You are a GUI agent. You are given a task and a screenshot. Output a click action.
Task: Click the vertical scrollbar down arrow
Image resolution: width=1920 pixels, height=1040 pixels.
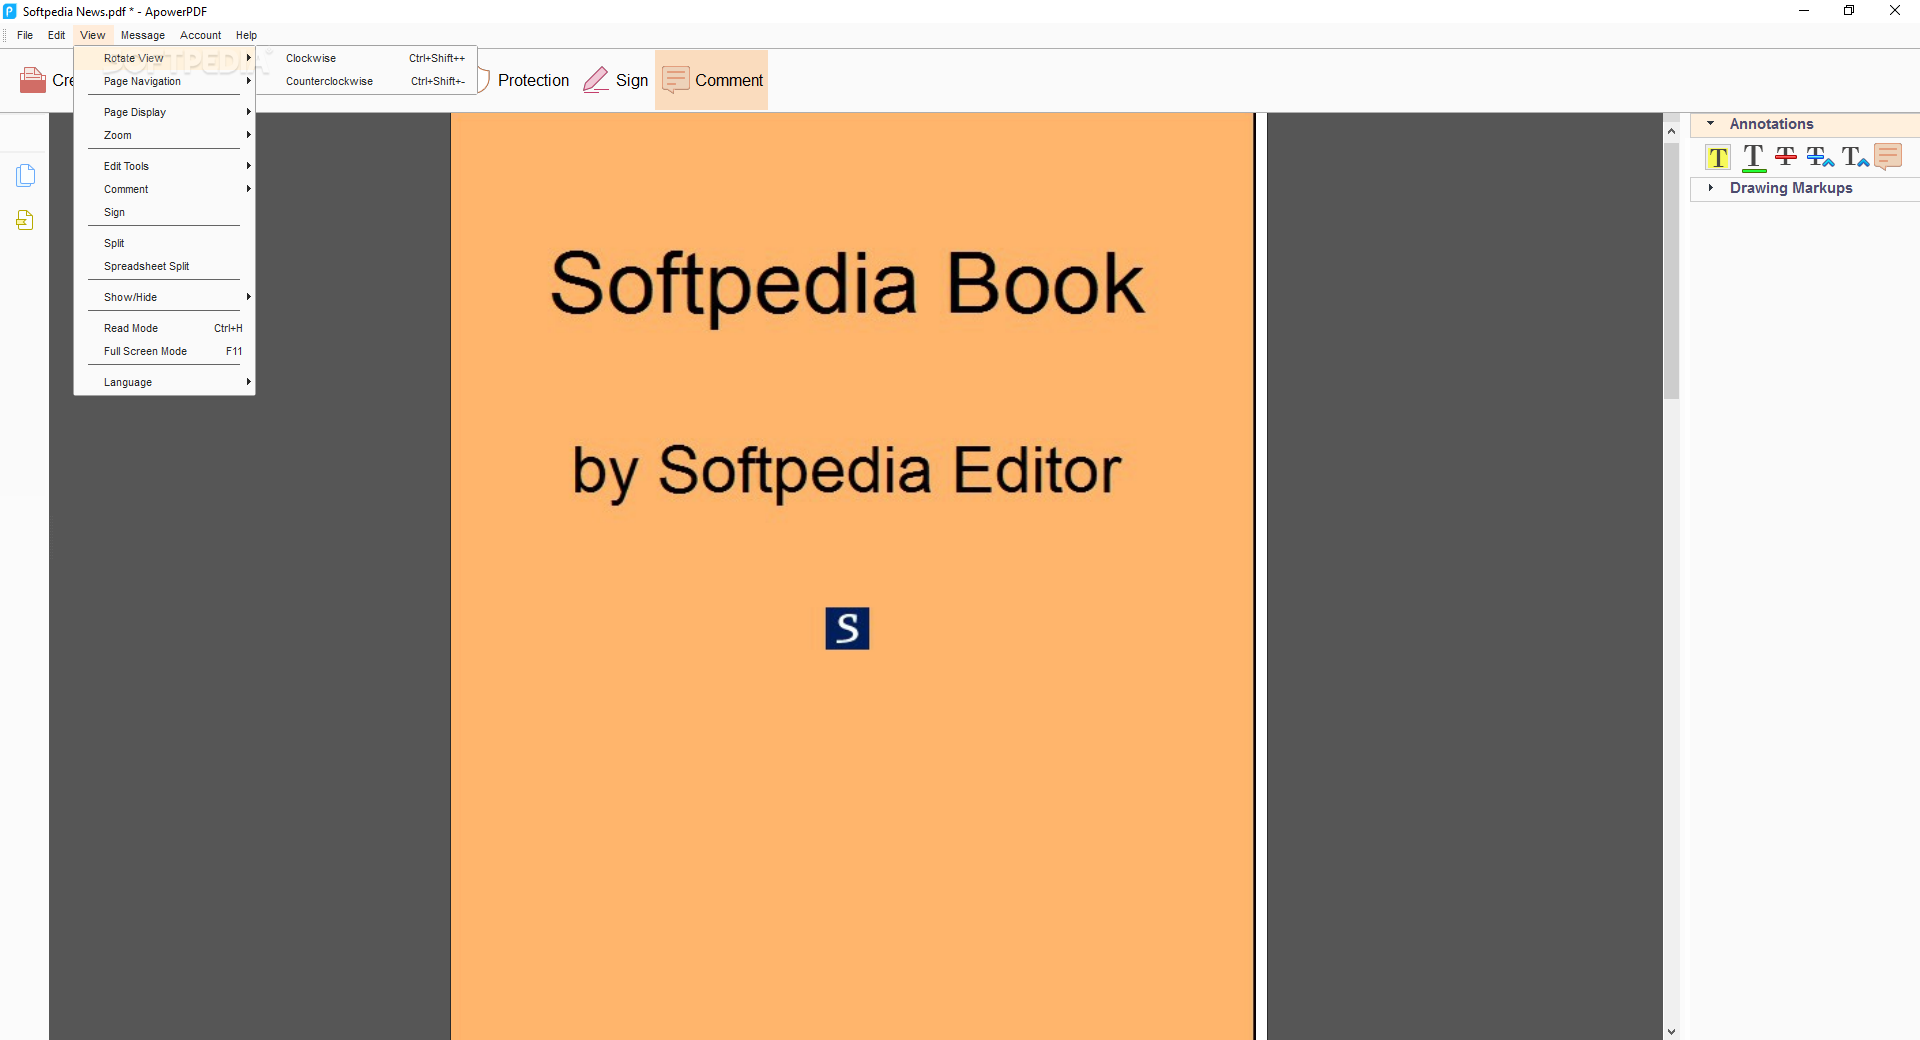pos(1671,1031)
